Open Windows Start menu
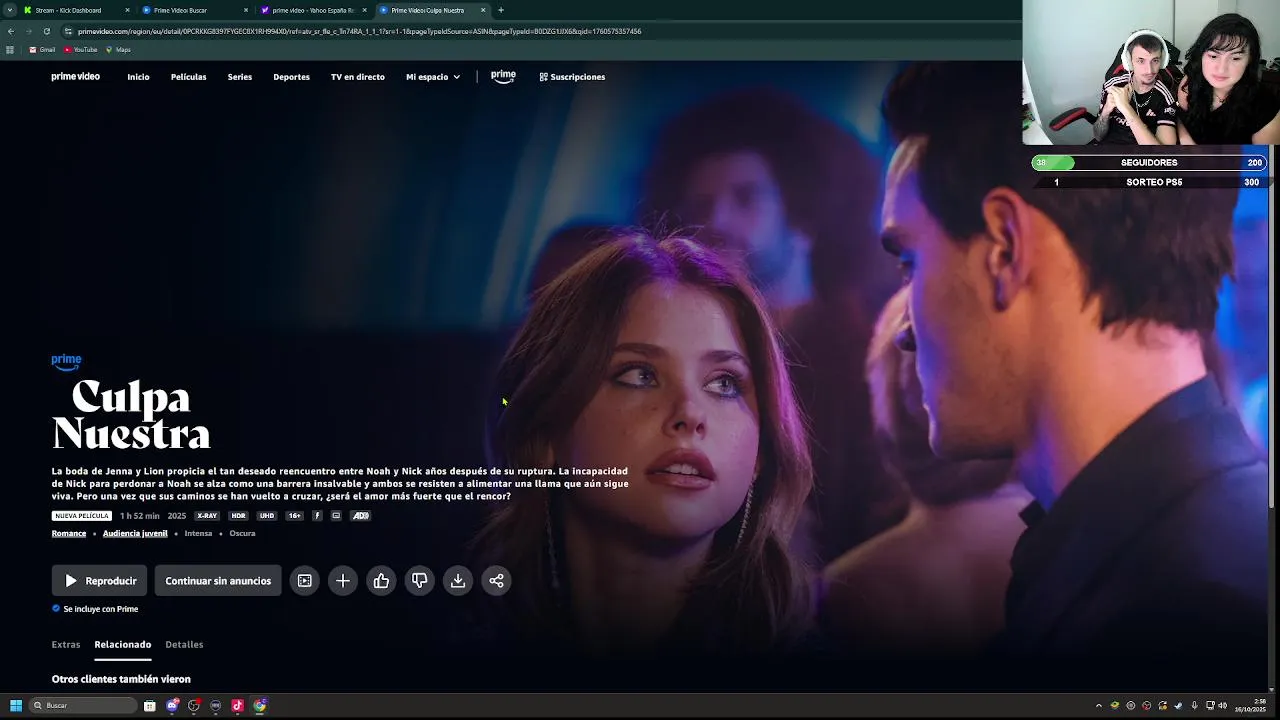Image resolution: width=1280 pixels, height=720 pixels. (x=16, y=706)
